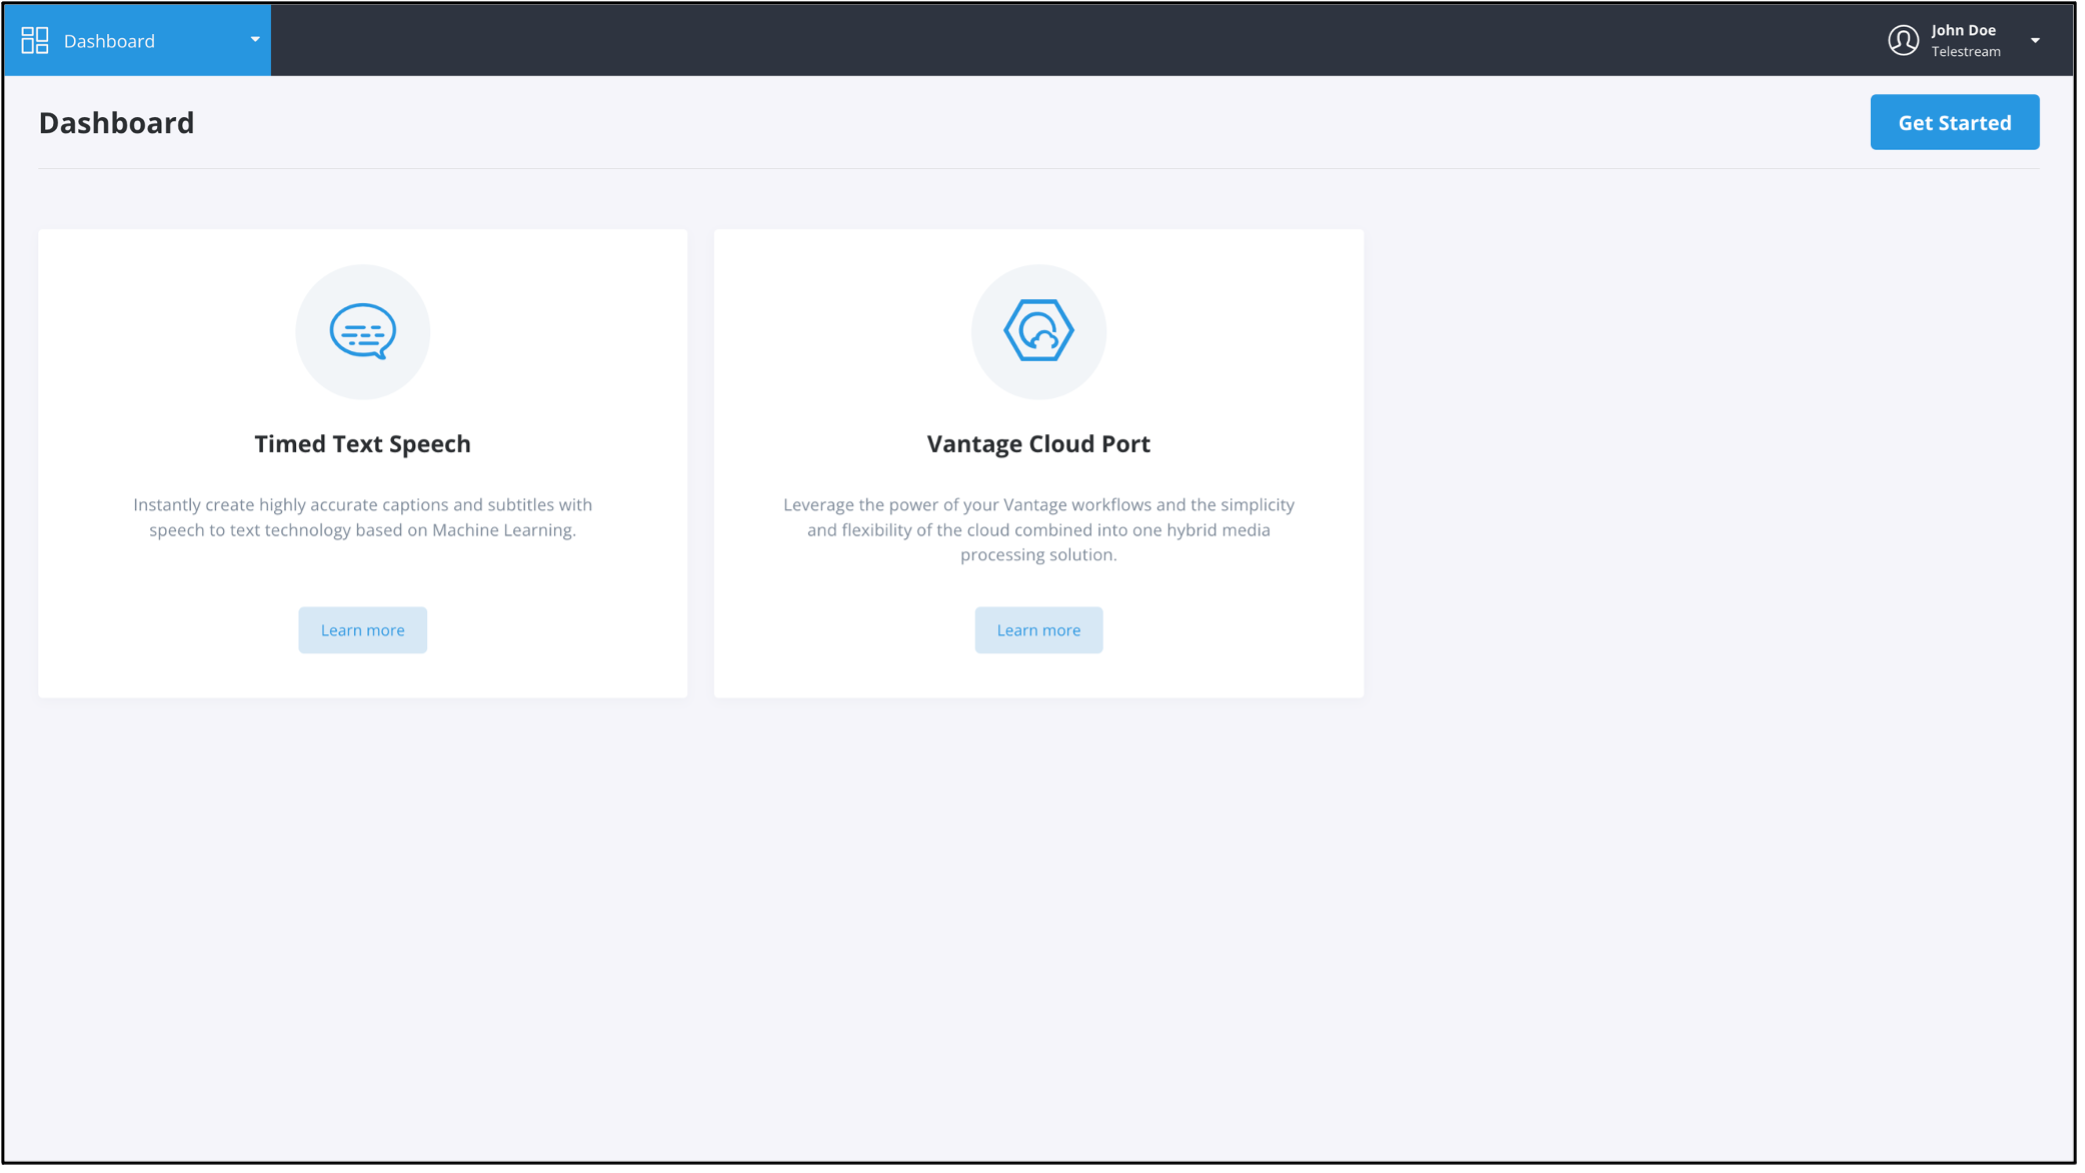
Task: Open the user account dropdown arrow
Action: (2035, 41)
